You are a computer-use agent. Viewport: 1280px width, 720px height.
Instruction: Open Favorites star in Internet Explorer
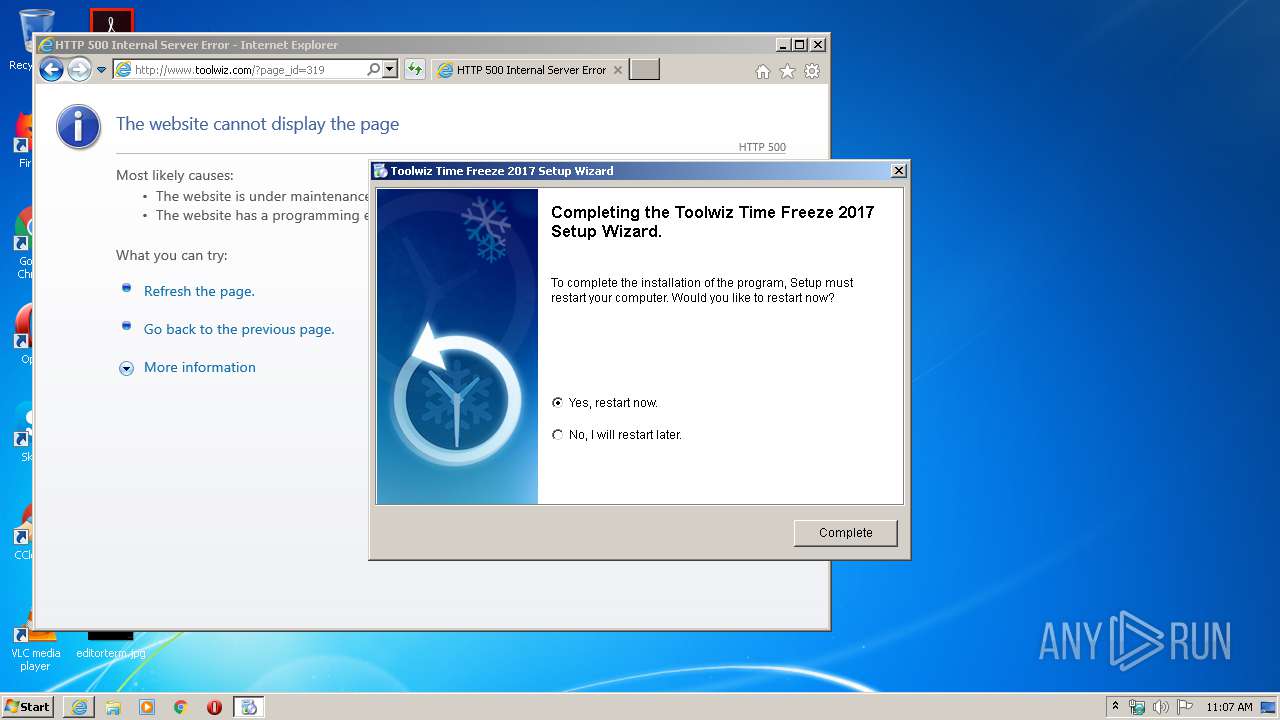click(787, 71)
